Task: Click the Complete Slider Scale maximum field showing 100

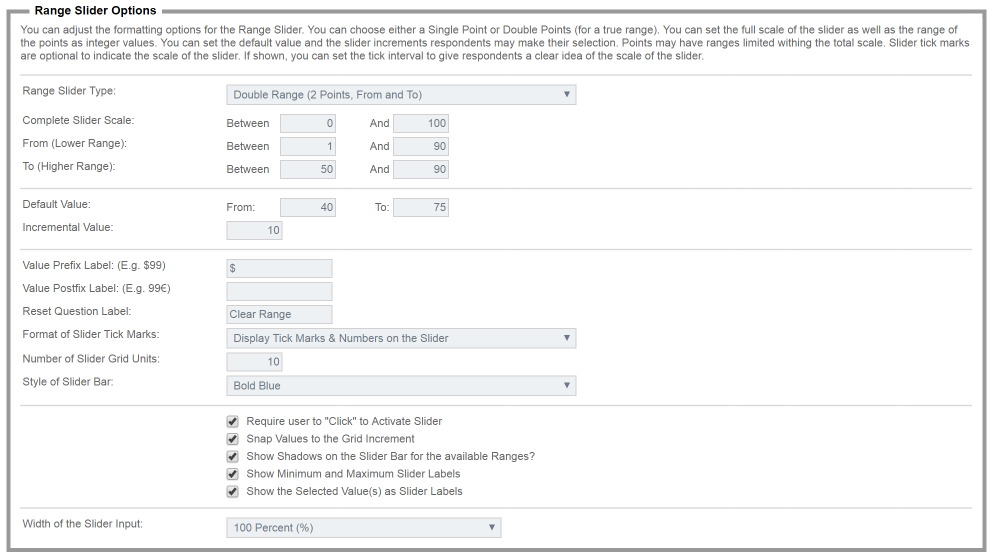Action: coord(420,124)
